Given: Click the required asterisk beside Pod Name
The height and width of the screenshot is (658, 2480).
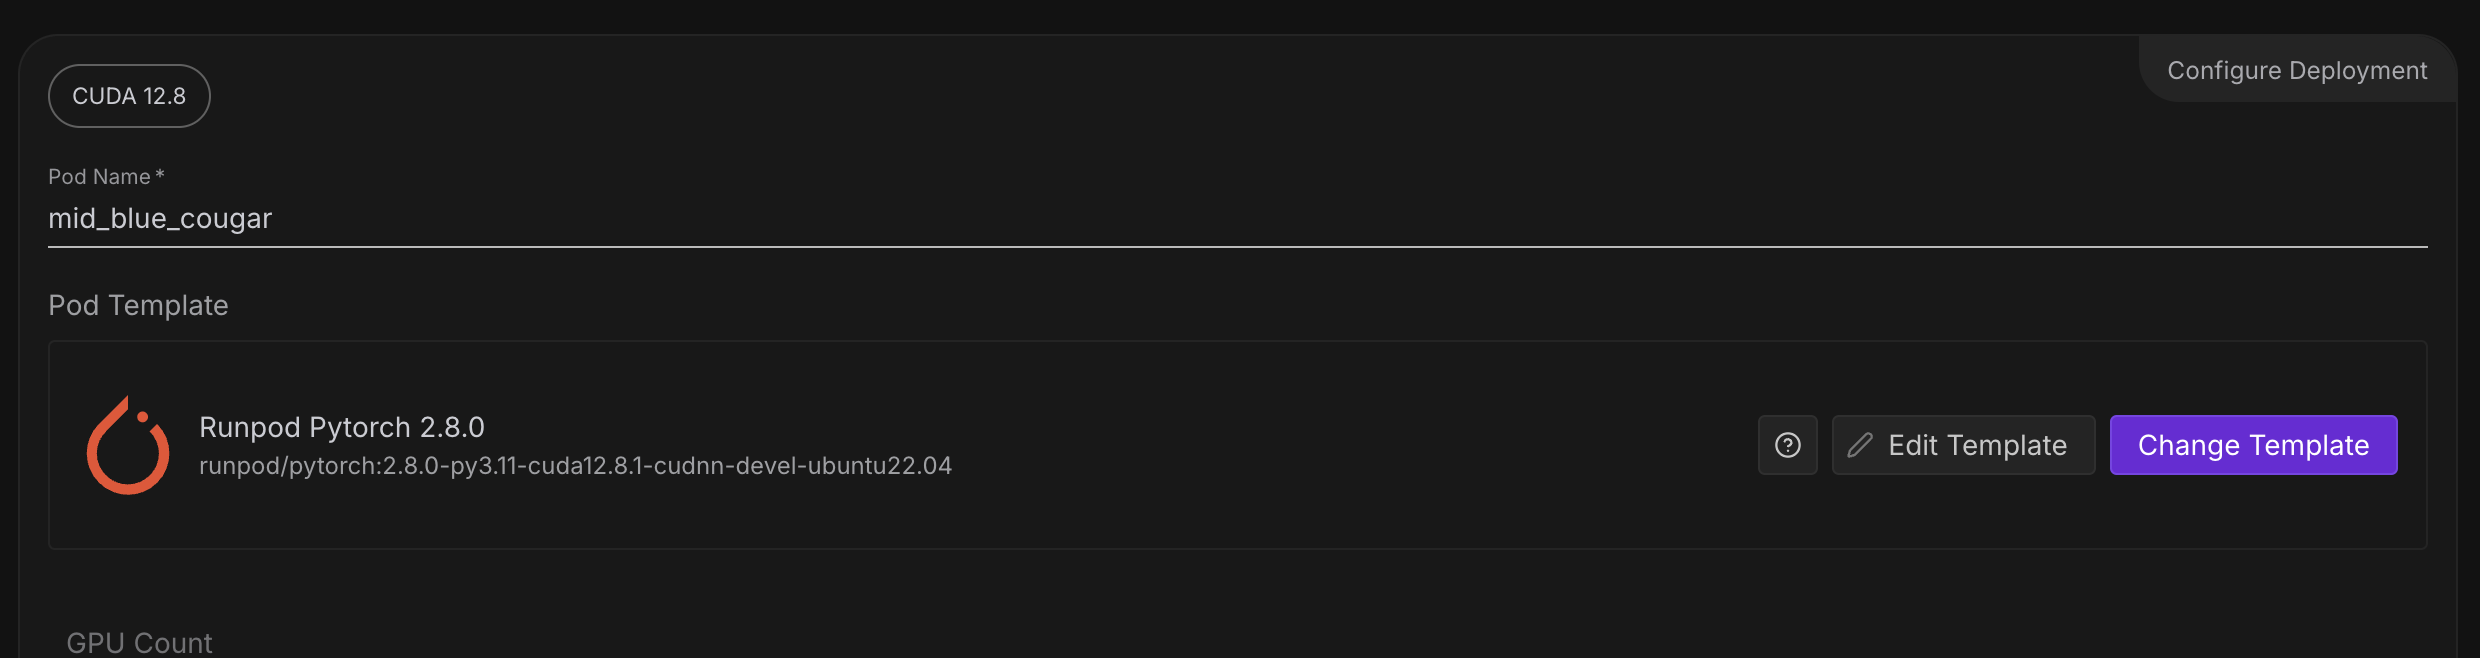Looking at the screenshot, I should pos(160,175).
